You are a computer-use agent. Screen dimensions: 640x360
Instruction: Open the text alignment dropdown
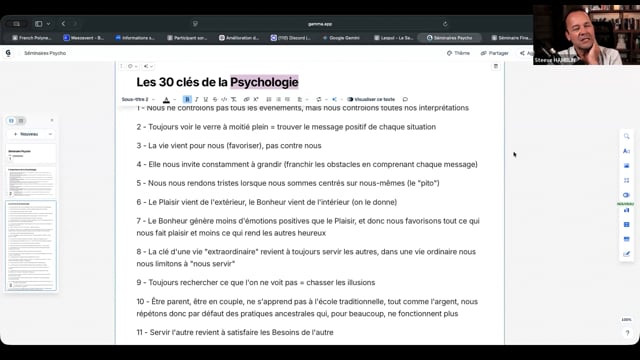pyautogui.click(x=302, y=99)
